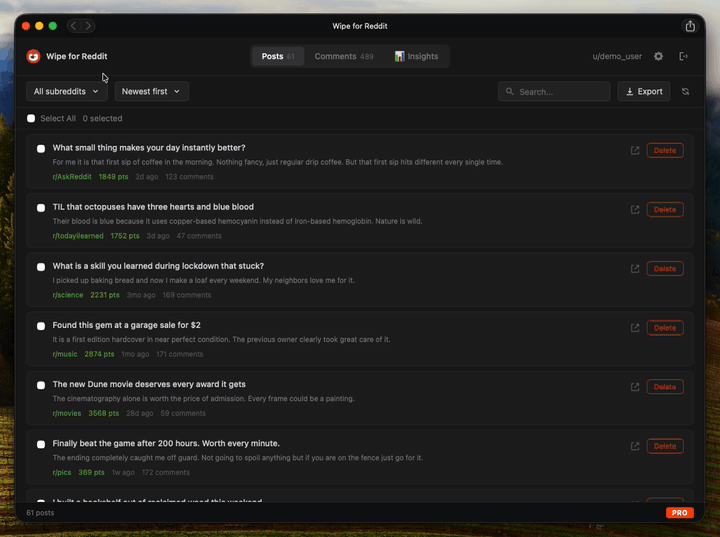Click the Search input field
Viewport: 720px width, 537px height.
(x=554, y=91)
